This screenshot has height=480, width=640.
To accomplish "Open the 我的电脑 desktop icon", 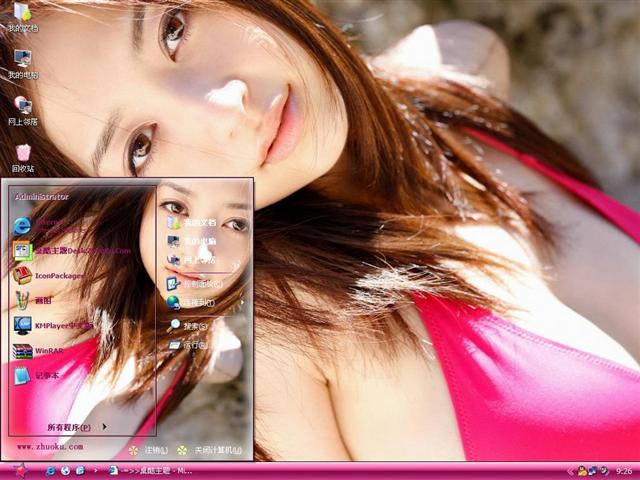I will tap(23, 64).
